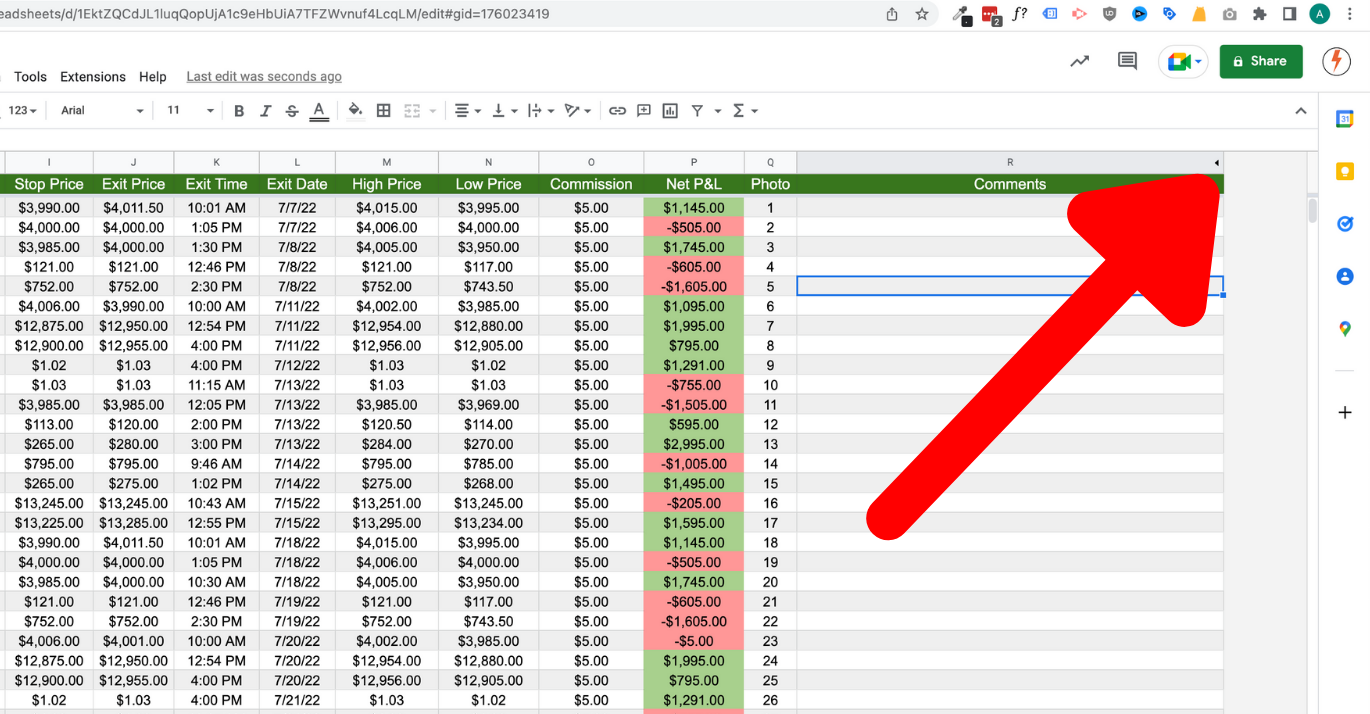This screenshot has width=1370, height=714.
Task: Open Google Calendar in the side panel
Action: [1345, 119]
